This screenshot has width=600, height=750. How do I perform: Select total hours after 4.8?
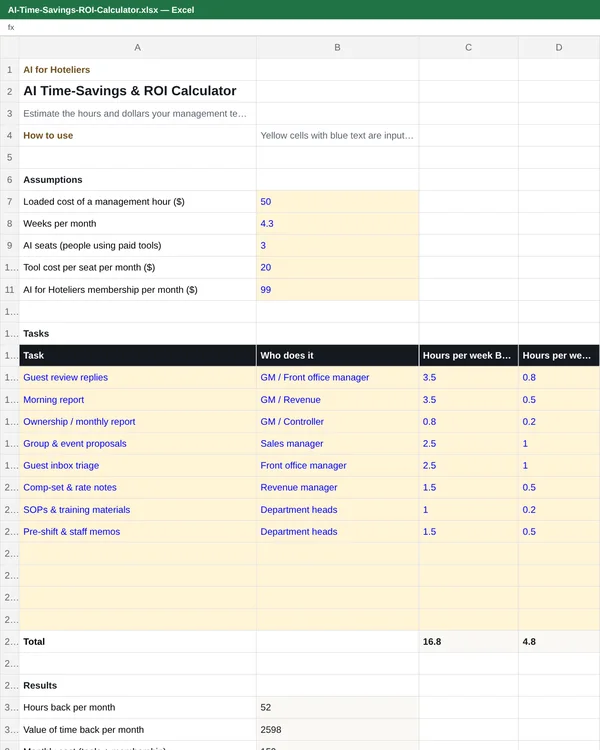point(559,641)
